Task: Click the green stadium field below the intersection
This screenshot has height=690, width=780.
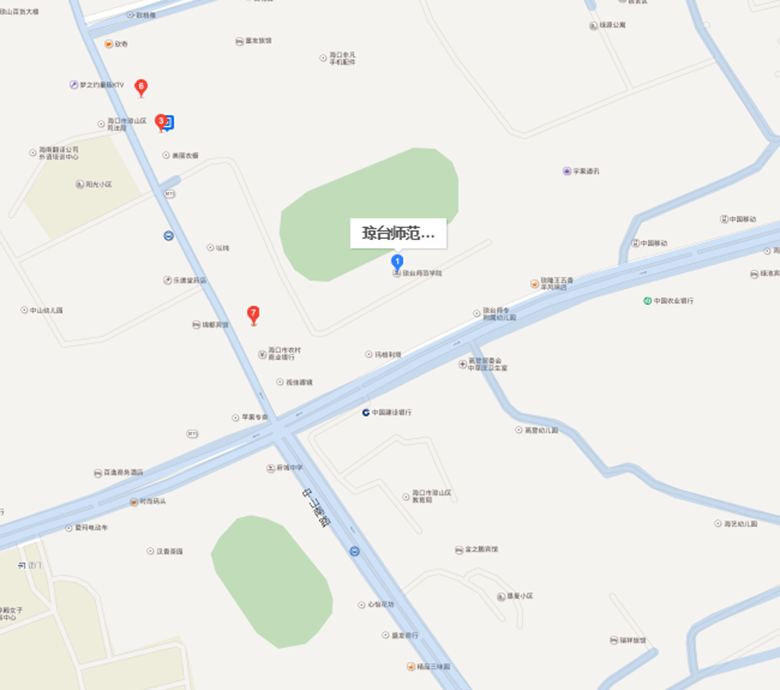Action: (x=272, y=581)
